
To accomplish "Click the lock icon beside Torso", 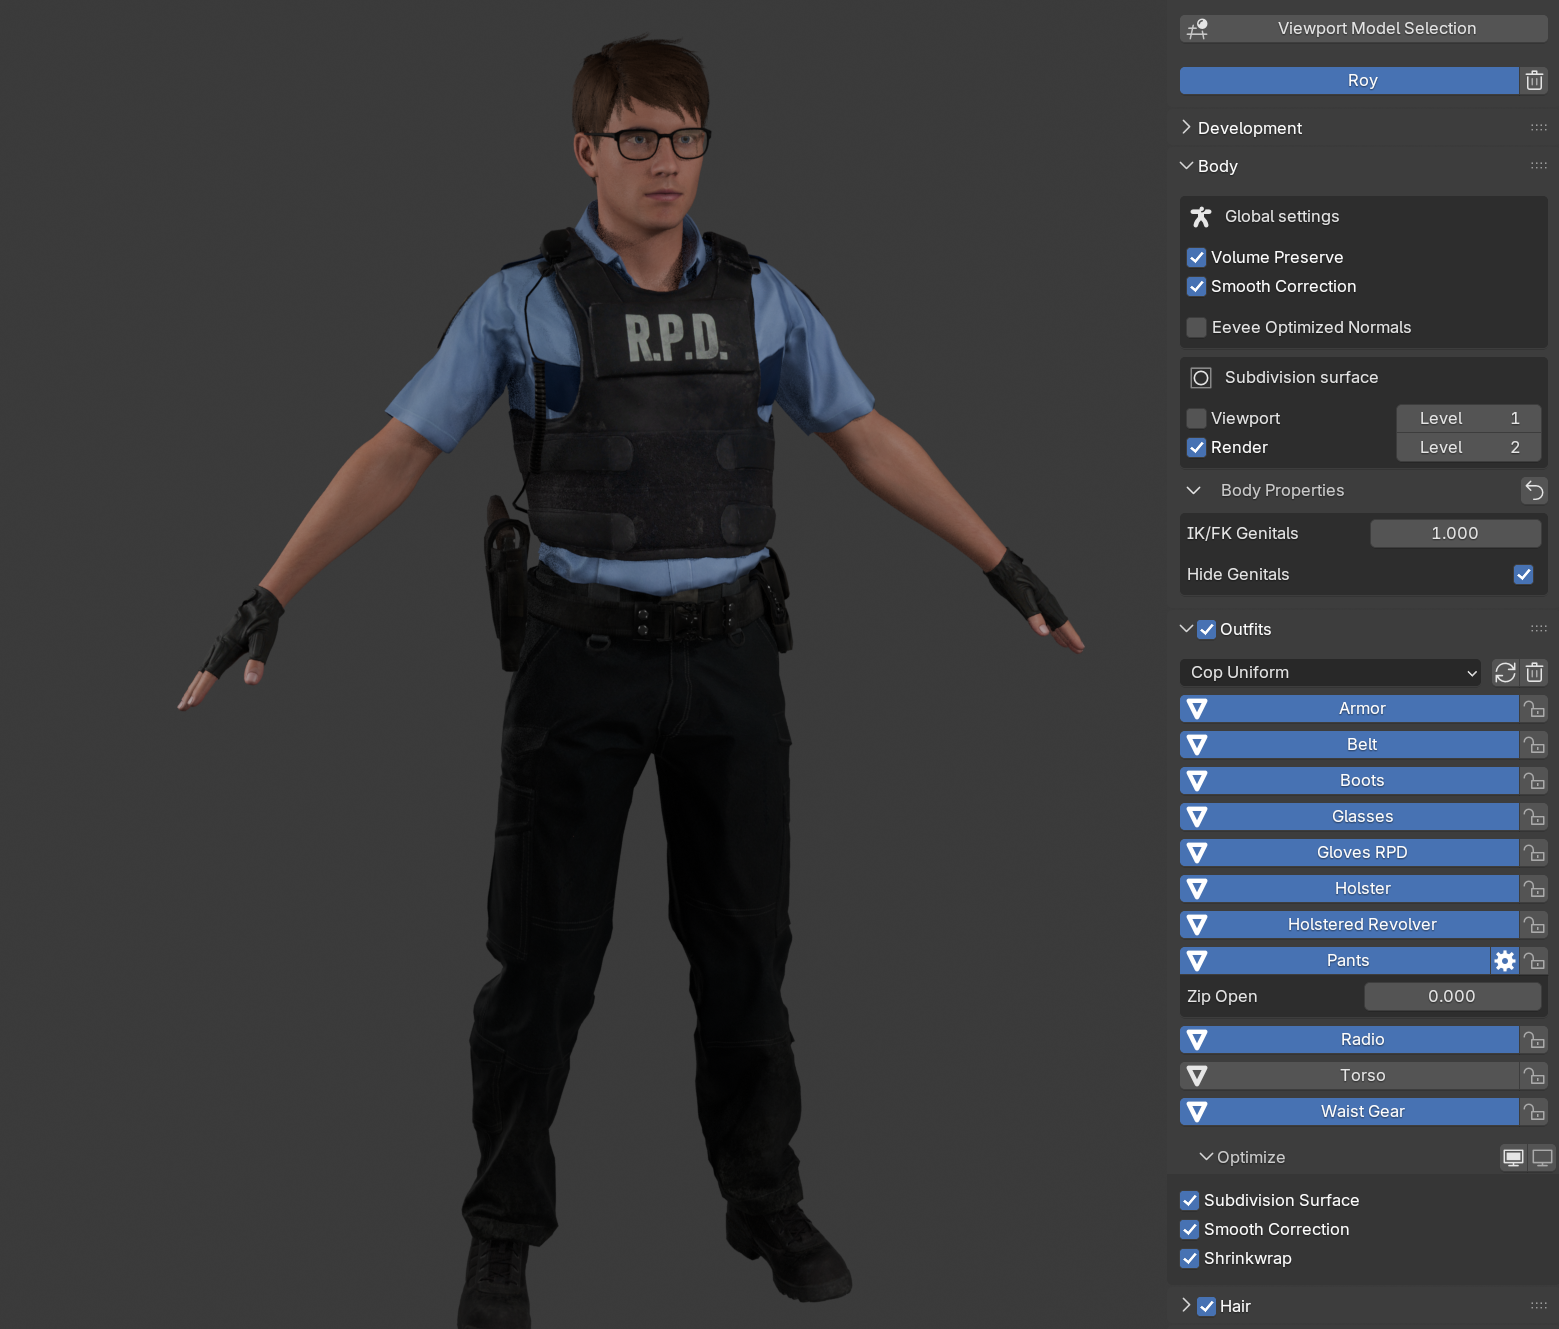I will tap(1534, 1076).
